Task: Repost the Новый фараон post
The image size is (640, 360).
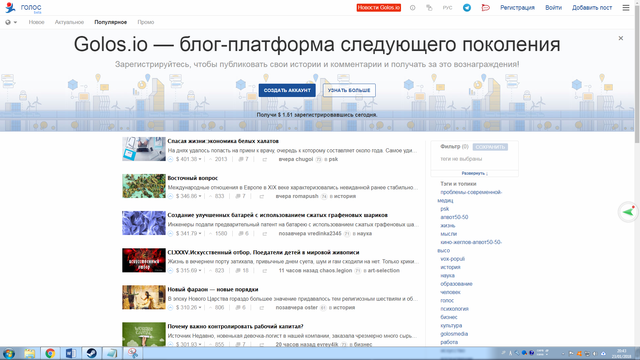Action: tap(262, 308)
